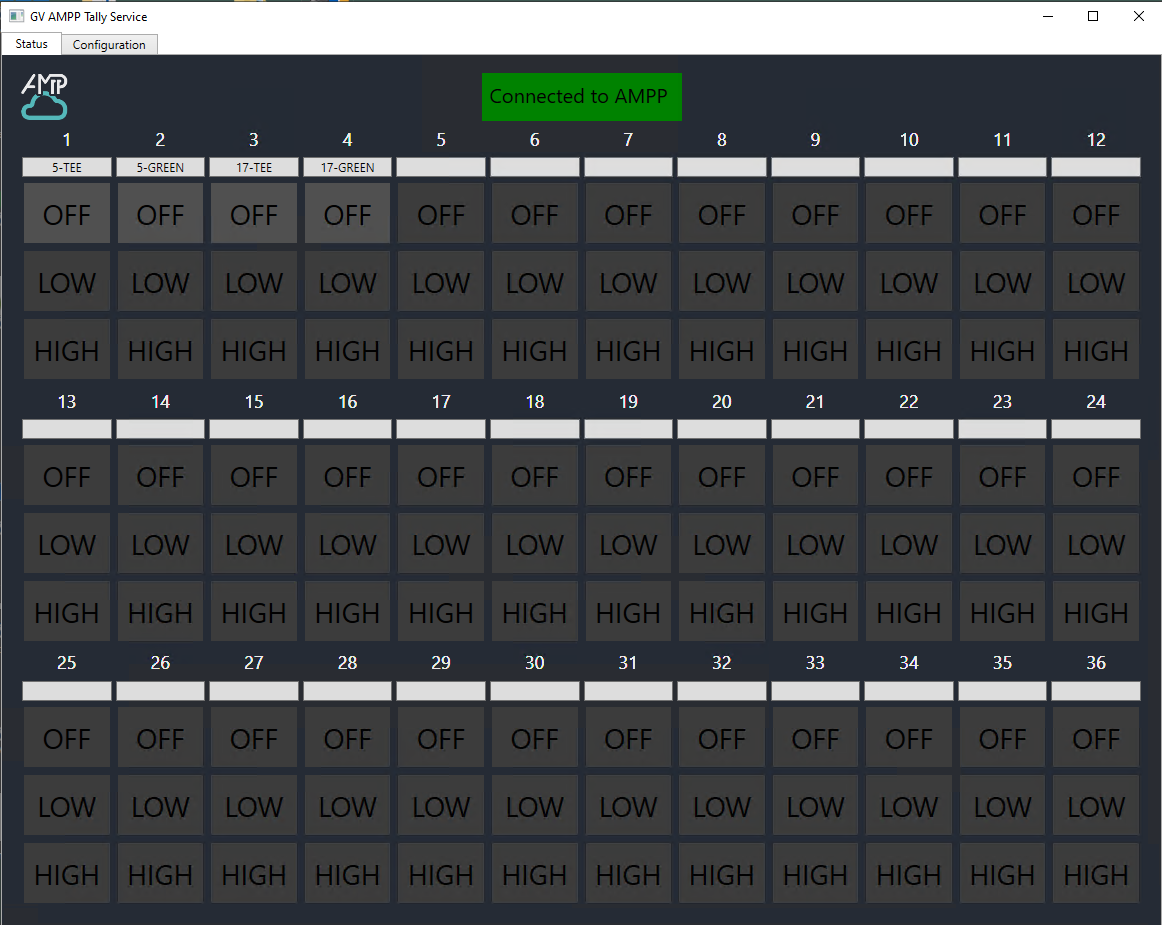This screenshot has height=925, width=1162.
Task: Maximize the GV AMPP Tally Service window
Action: point(1093,16)
